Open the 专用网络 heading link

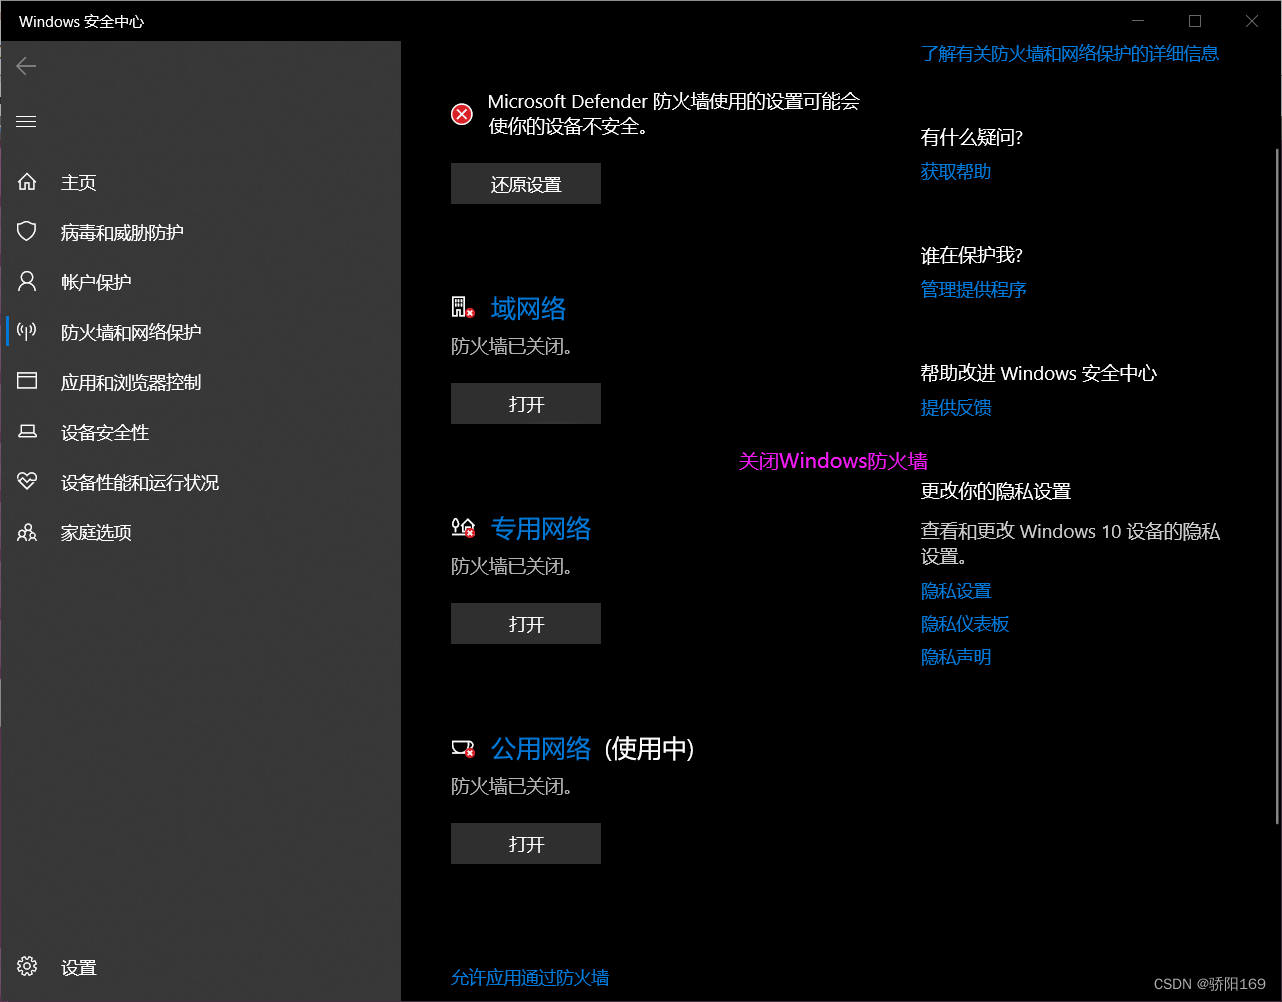[541, 528]
